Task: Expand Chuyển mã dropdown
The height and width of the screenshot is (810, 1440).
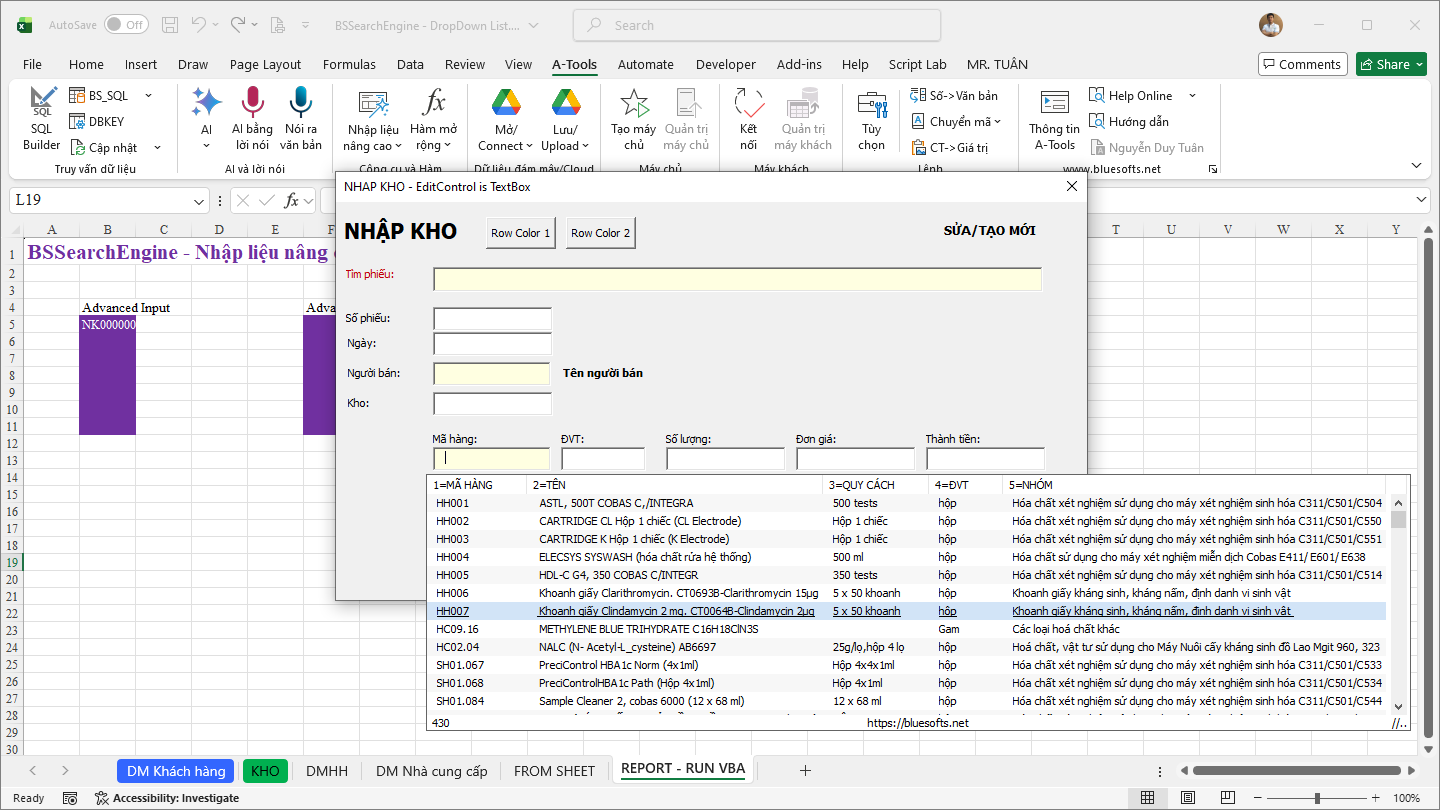Action: (998, 122)
